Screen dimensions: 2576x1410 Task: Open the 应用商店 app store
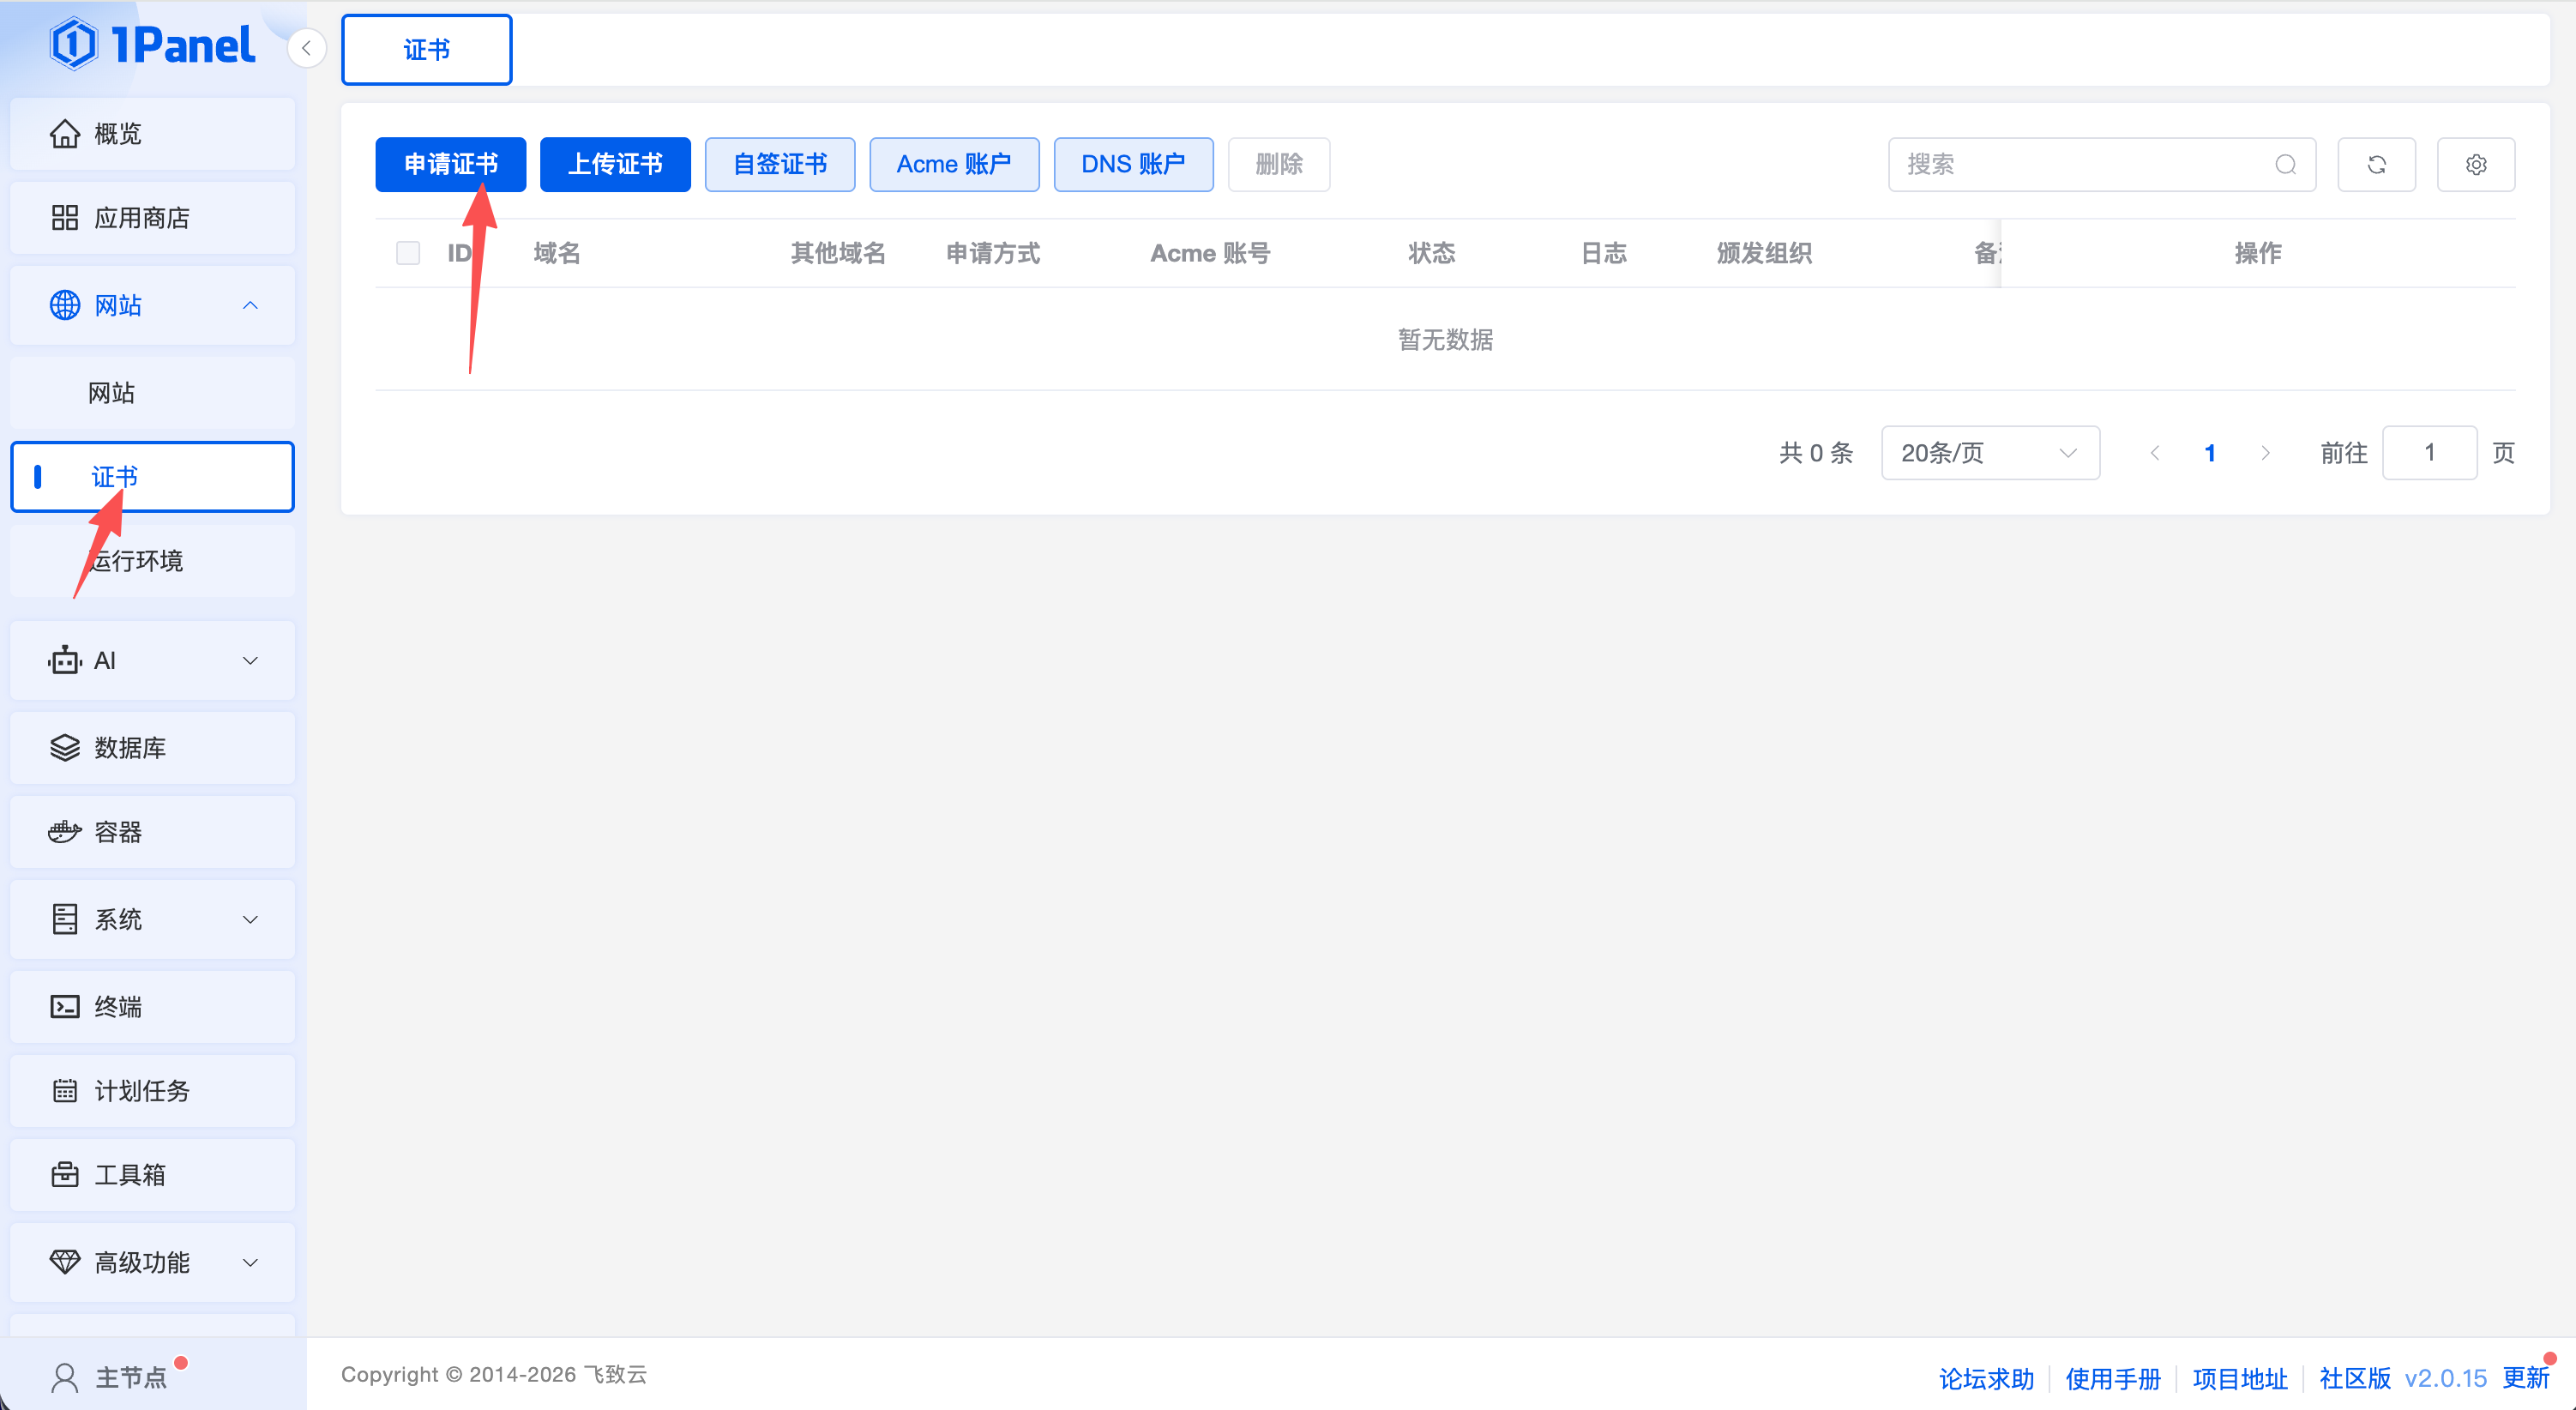pyautogui.click(x=152, y=217)
